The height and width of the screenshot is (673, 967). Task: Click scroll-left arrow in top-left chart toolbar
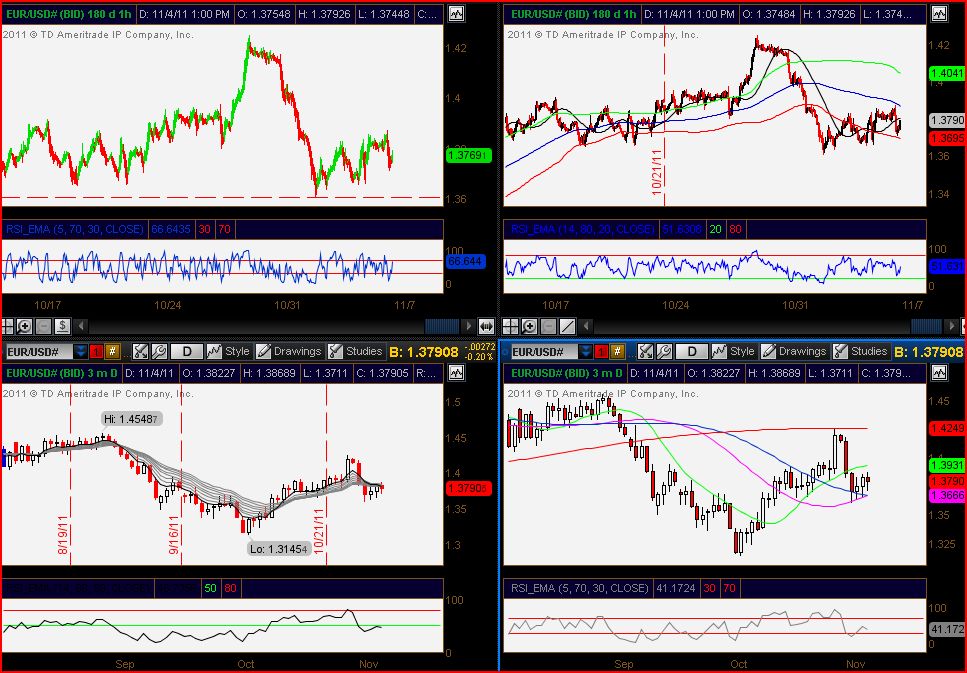click(x=81, y=326)
